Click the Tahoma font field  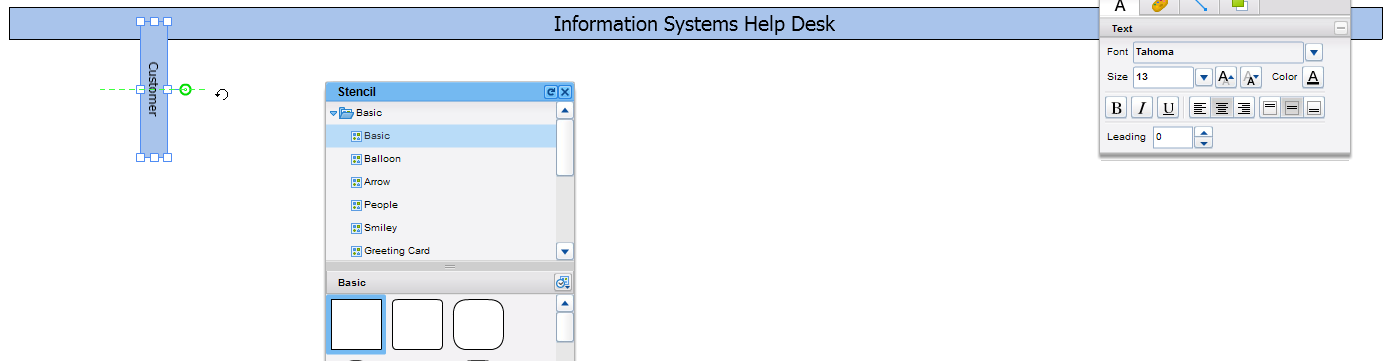[x=1218, y=52]
